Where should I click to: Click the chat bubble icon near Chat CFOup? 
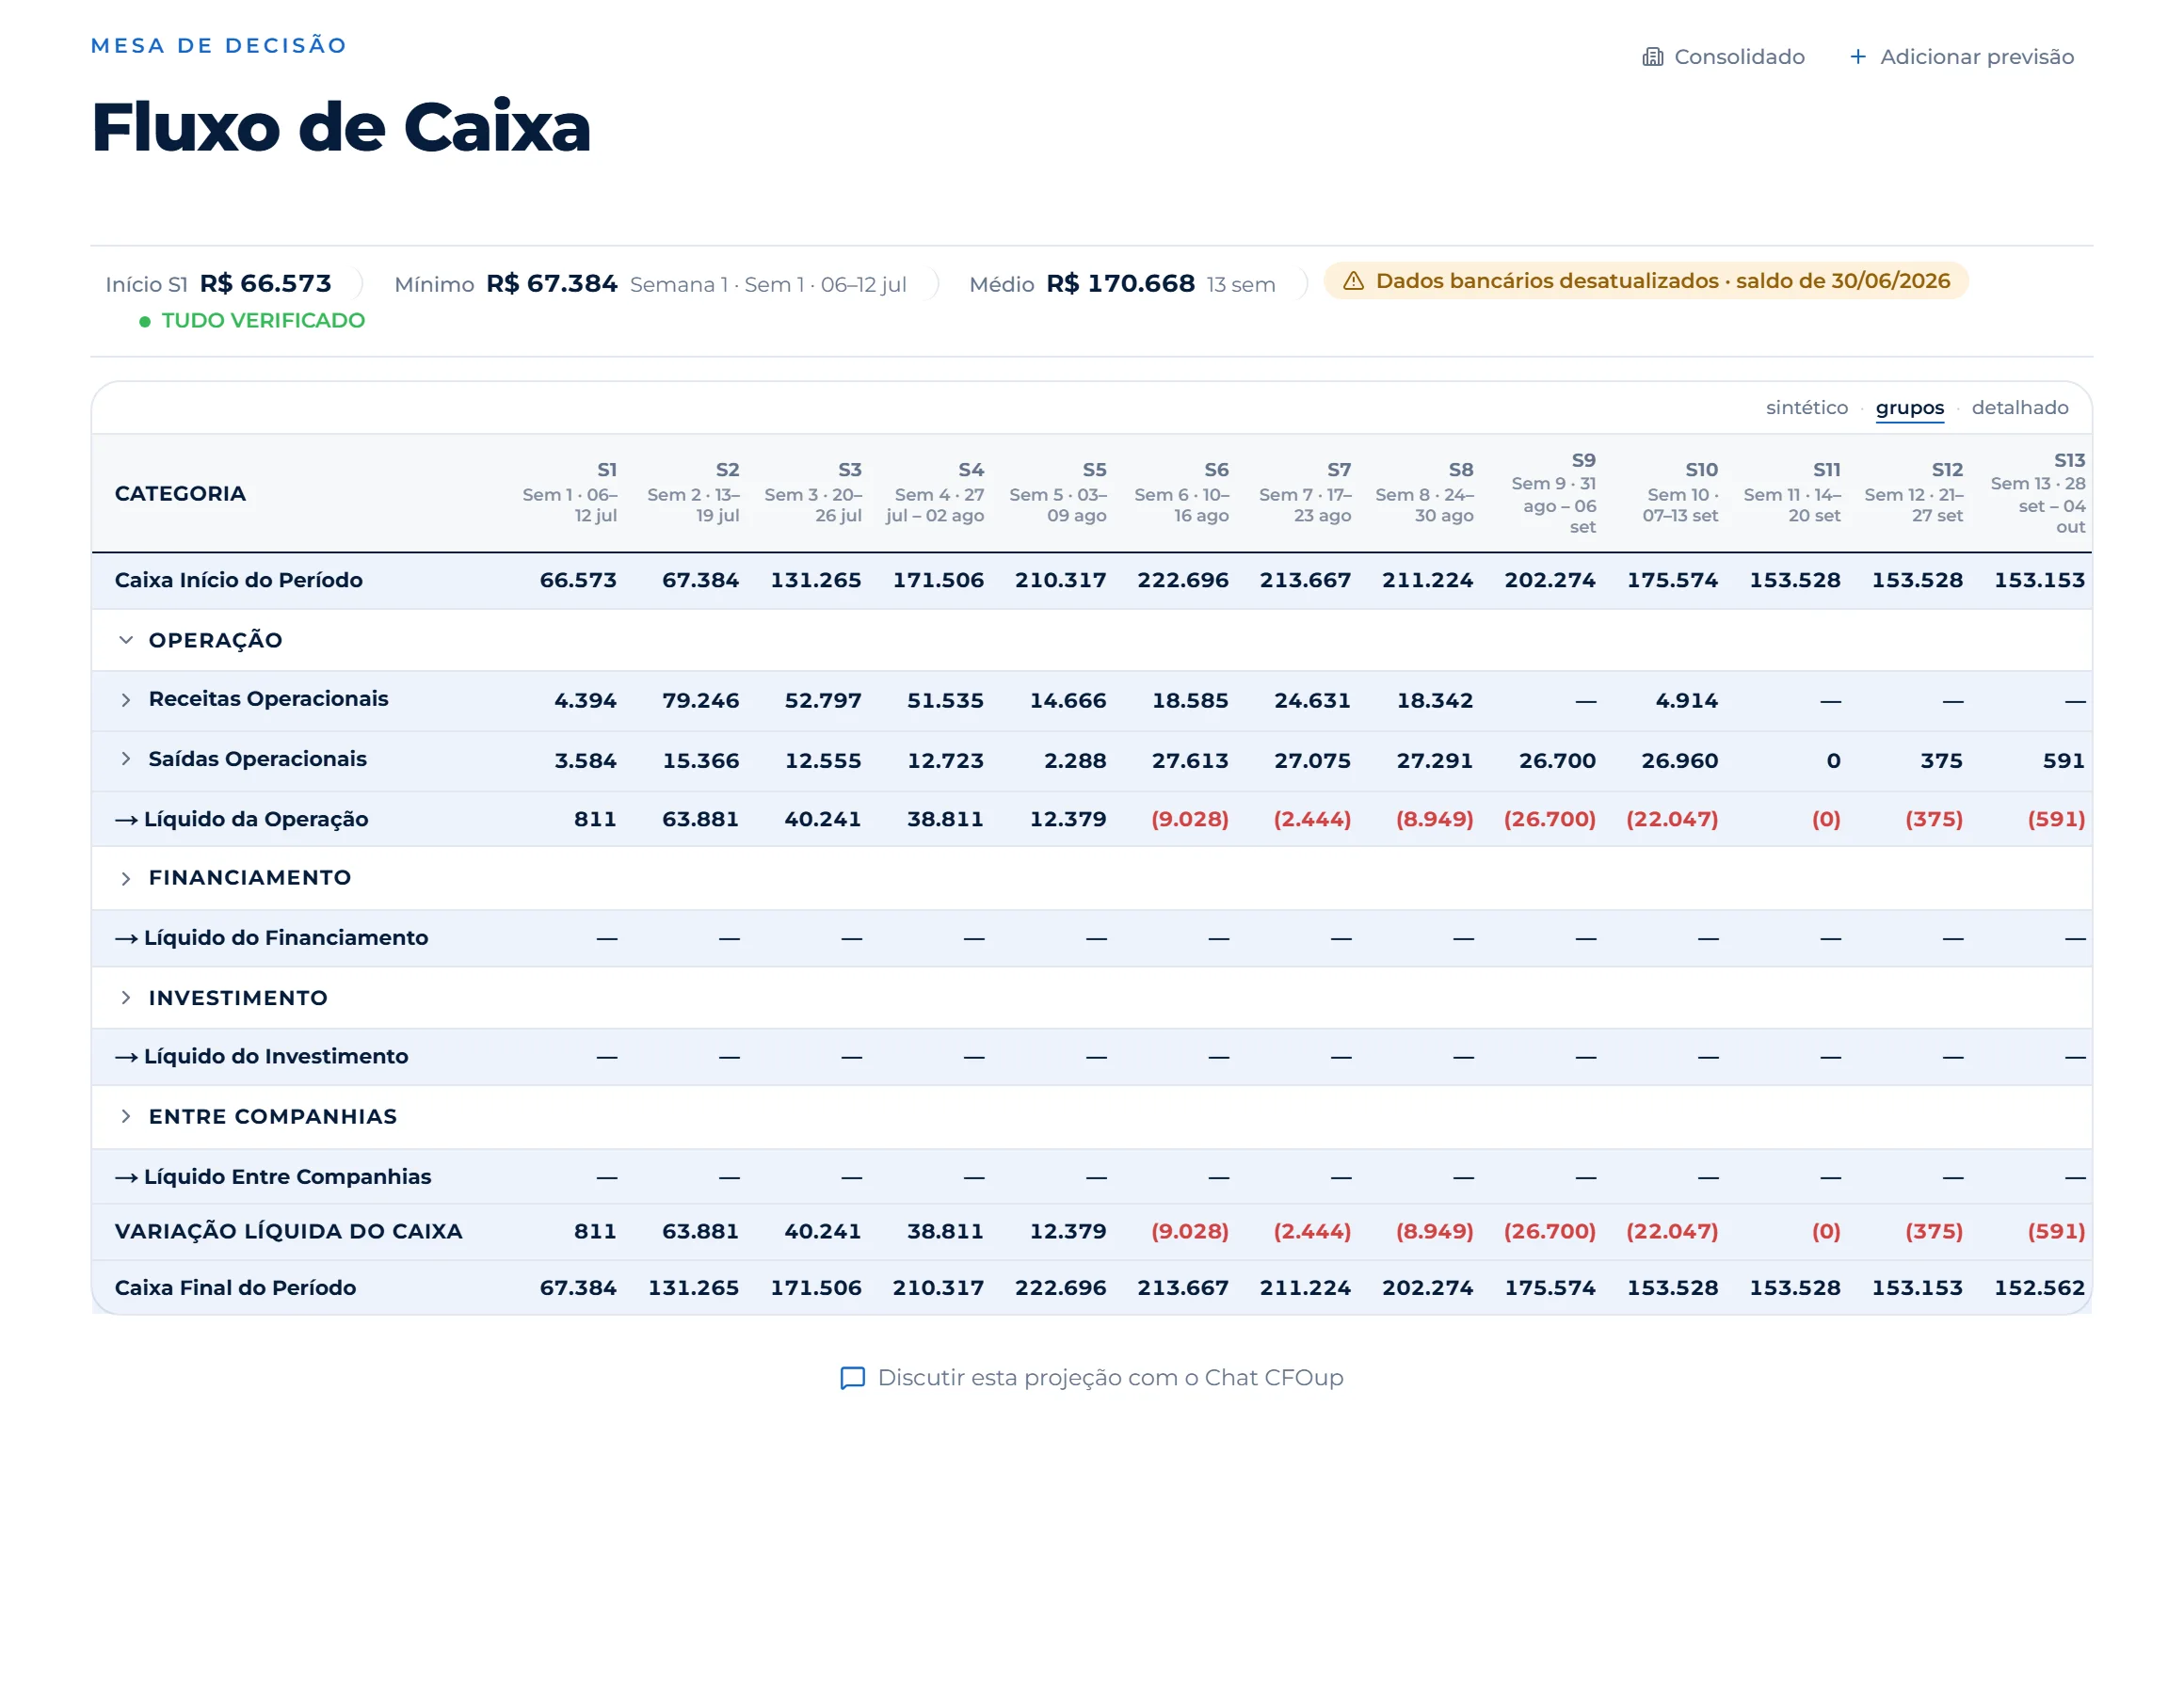[x=852, y=1378]
